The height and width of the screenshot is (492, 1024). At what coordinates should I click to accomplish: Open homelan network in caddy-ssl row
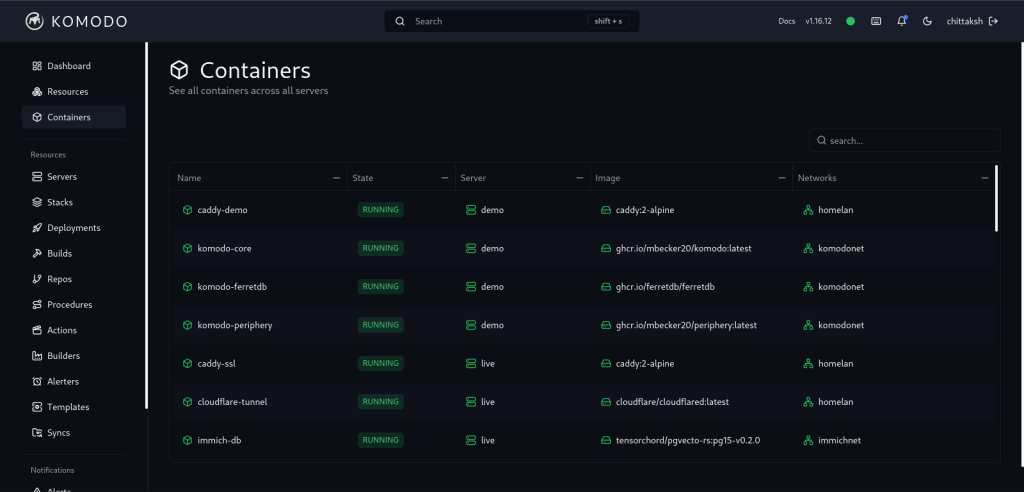[x=836, y=363]
